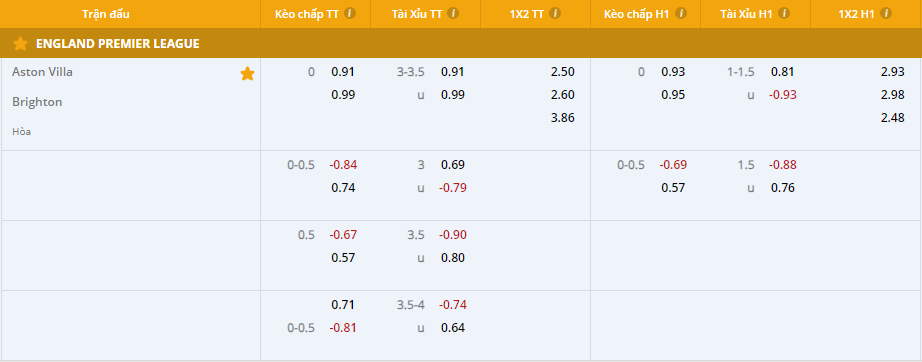Select handicap 0-0.5 odds -0.84

[343, 165]
